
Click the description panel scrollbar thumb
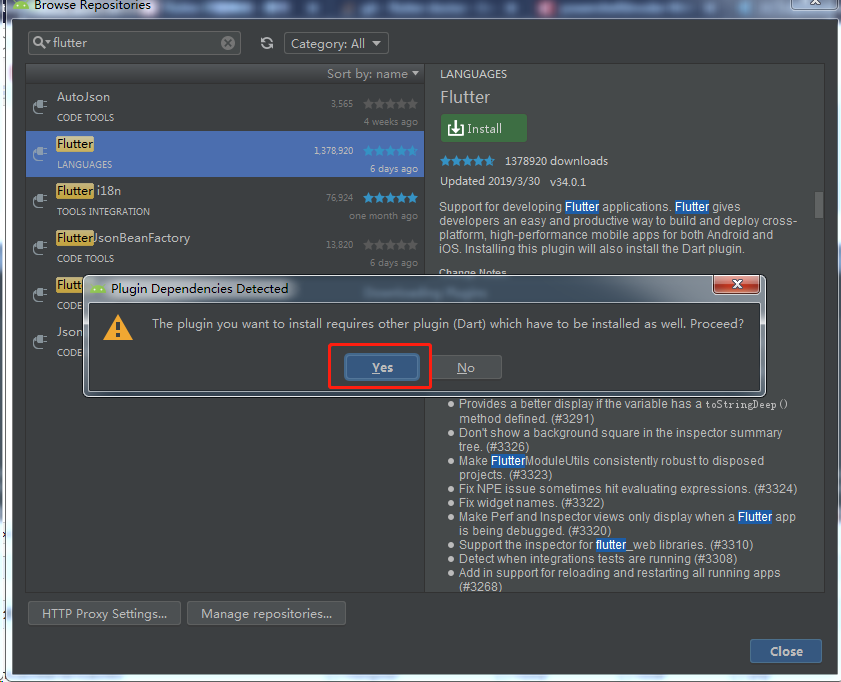point(818,205)
